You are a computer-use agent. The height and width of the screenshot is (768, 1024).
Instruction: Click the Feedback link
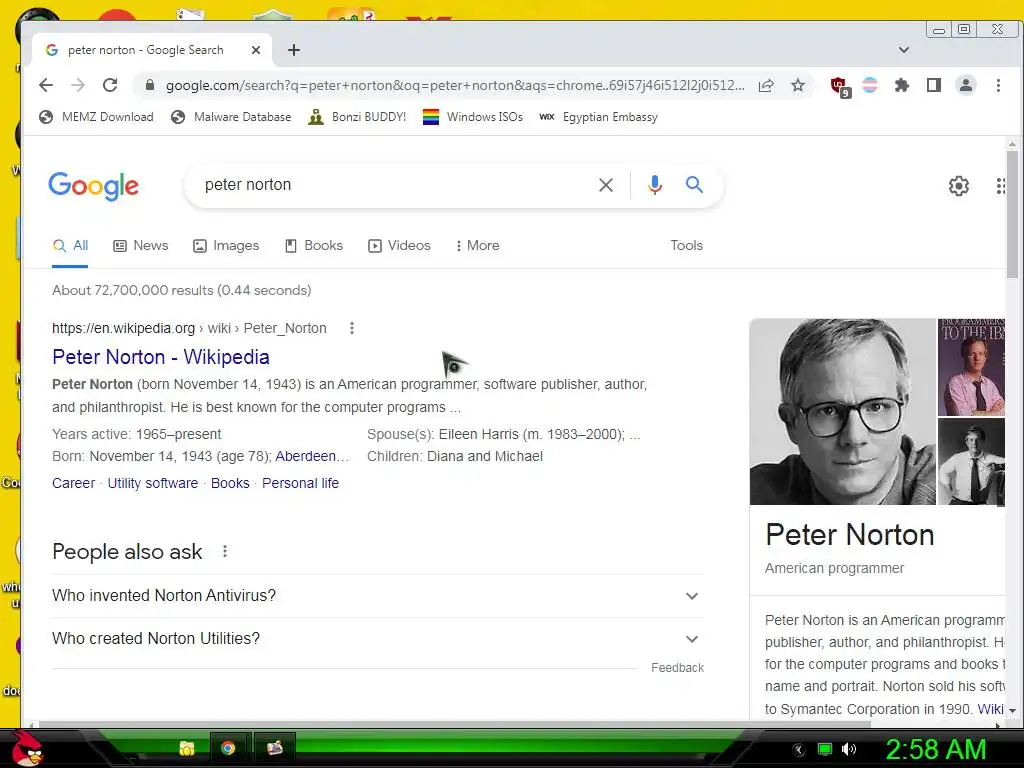(677, 667)
